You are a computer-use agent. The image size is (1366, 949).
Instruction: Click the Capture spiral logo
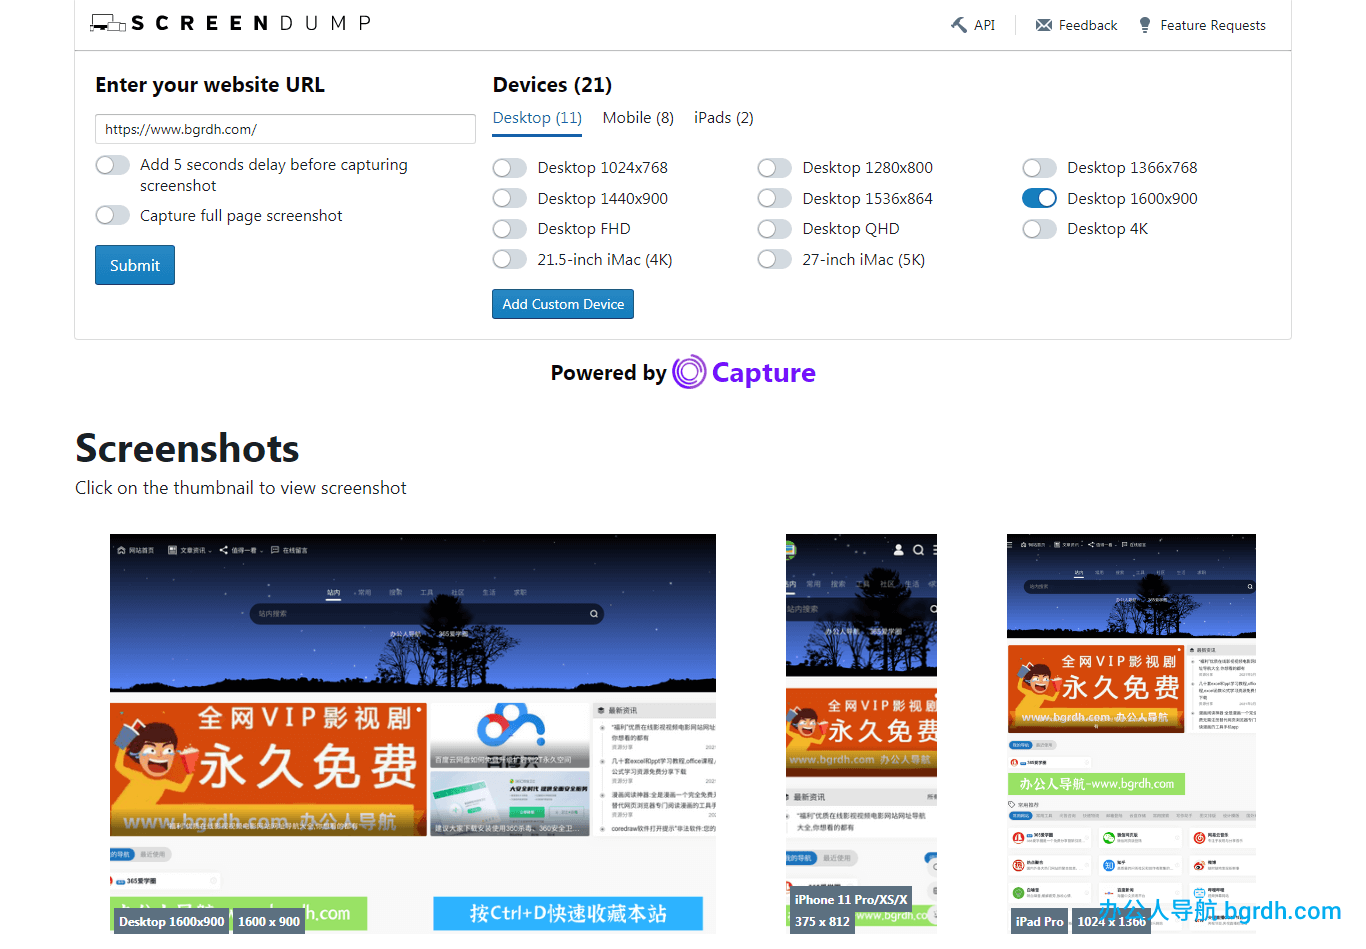[x=689, y=372]
